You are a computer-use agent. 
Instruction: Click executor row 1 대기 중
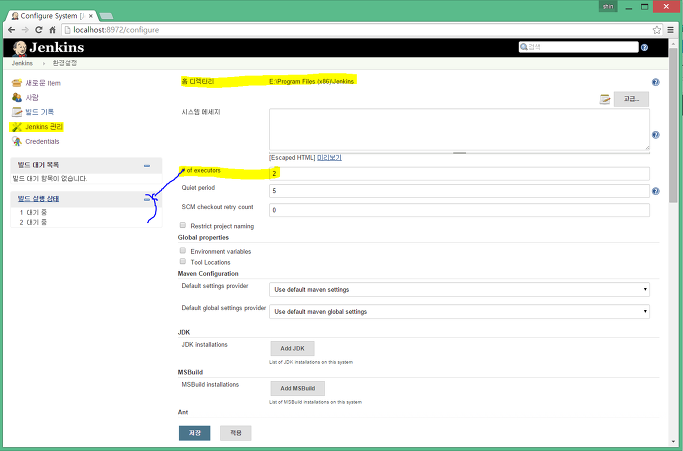click(x=33, y=212)
